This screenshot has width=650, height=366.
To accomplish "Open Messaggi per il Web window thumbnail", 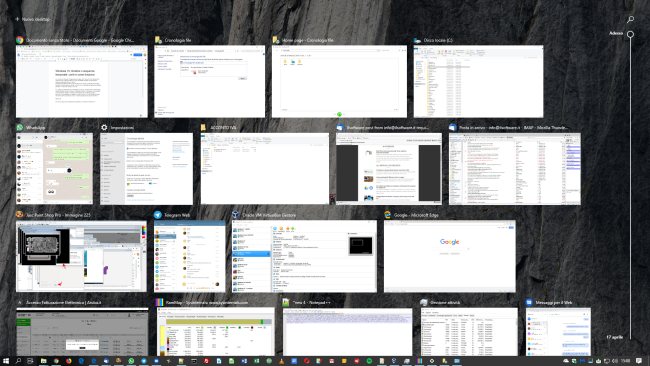I will pos(558,332).
